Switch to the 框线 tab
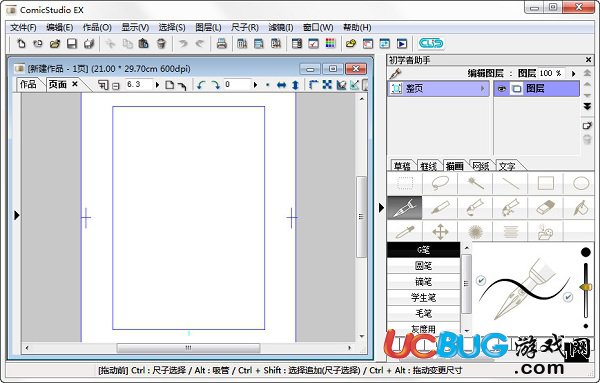Viewport: 600px width, 383px height. [x=428, y=166]
